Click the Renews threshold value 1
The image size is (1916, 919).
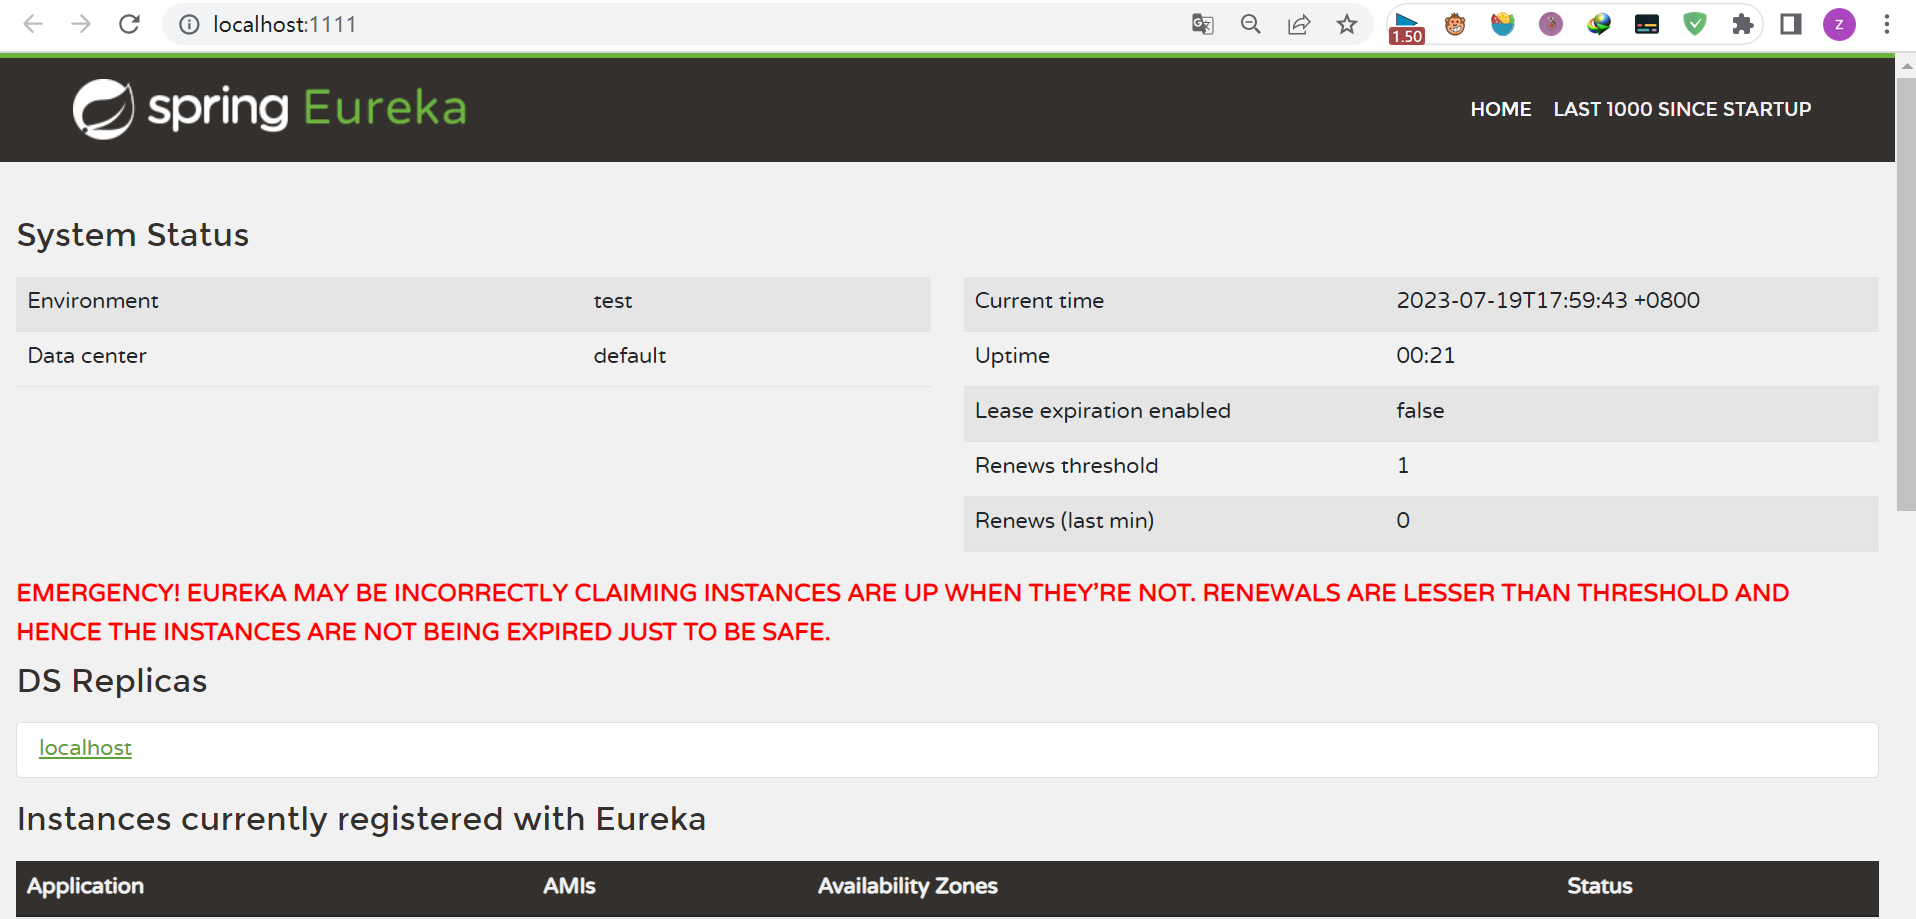1403,465
